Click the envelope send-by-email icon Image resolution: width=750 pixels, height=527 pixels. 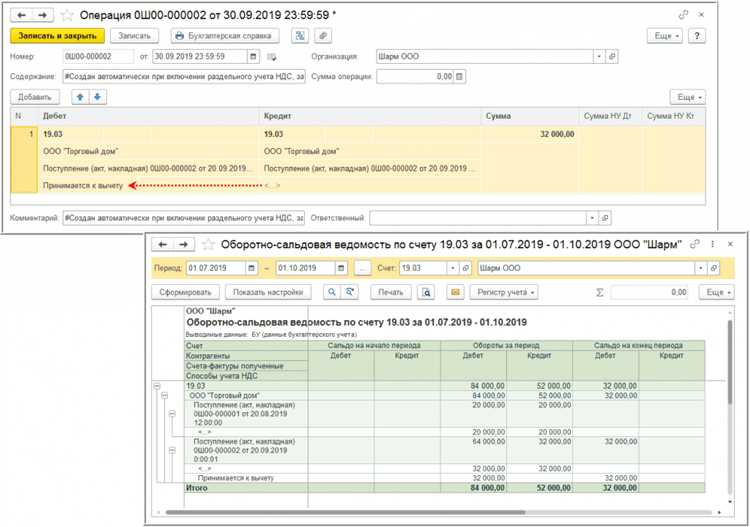(455, 292)
